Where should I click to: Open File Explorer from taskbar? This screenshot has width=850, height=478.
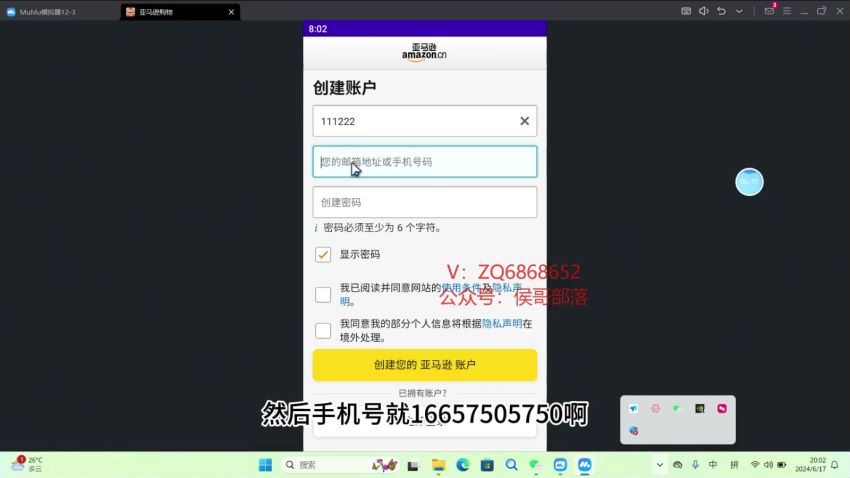(438, 465)
